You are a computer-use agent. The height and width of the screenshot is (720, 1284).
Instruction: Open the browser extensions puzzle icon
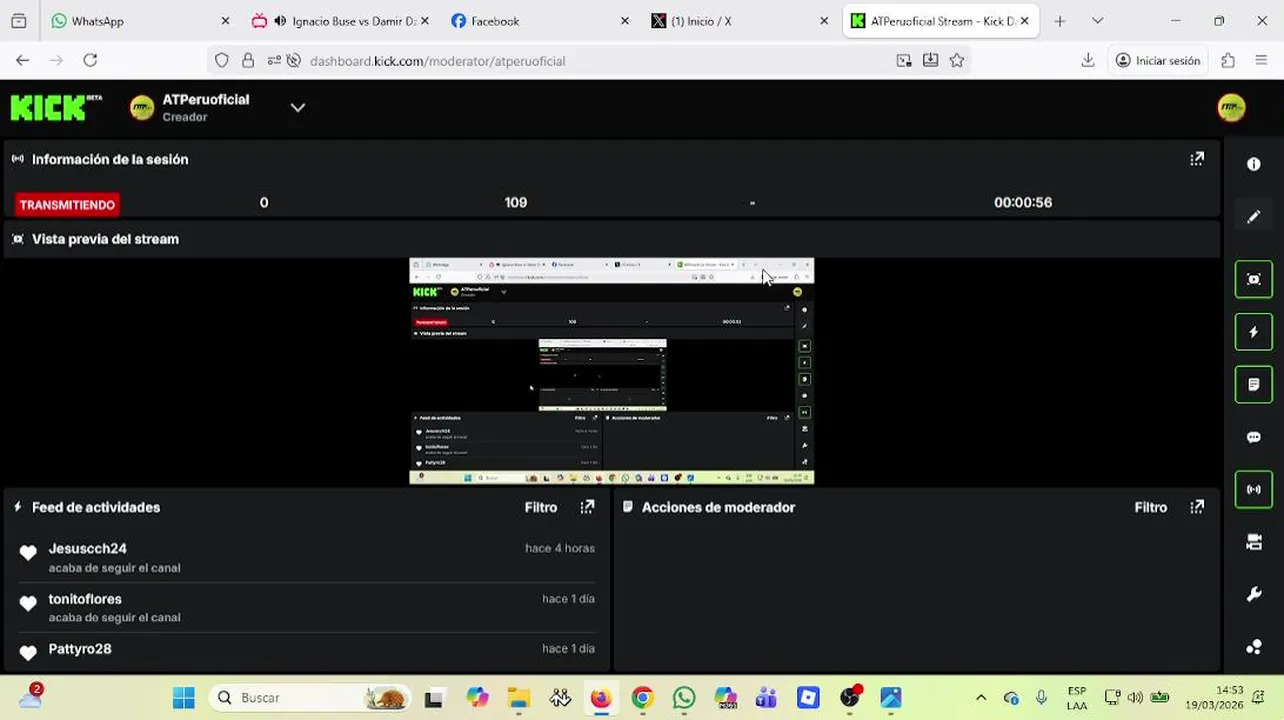(1228, 60)
